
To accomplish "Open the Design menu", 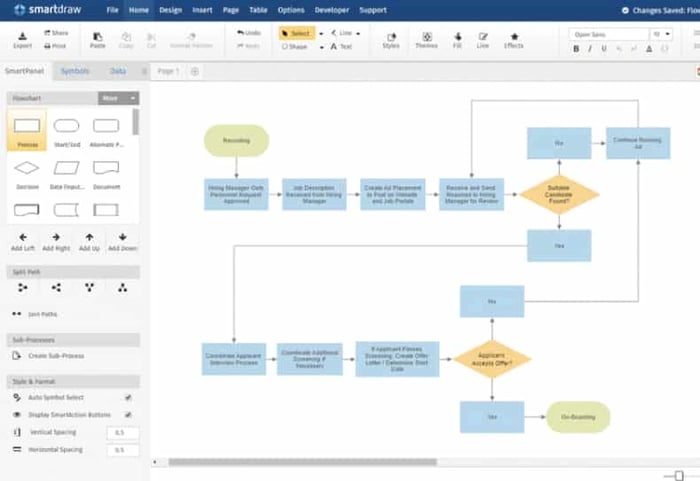I will 170,10.
